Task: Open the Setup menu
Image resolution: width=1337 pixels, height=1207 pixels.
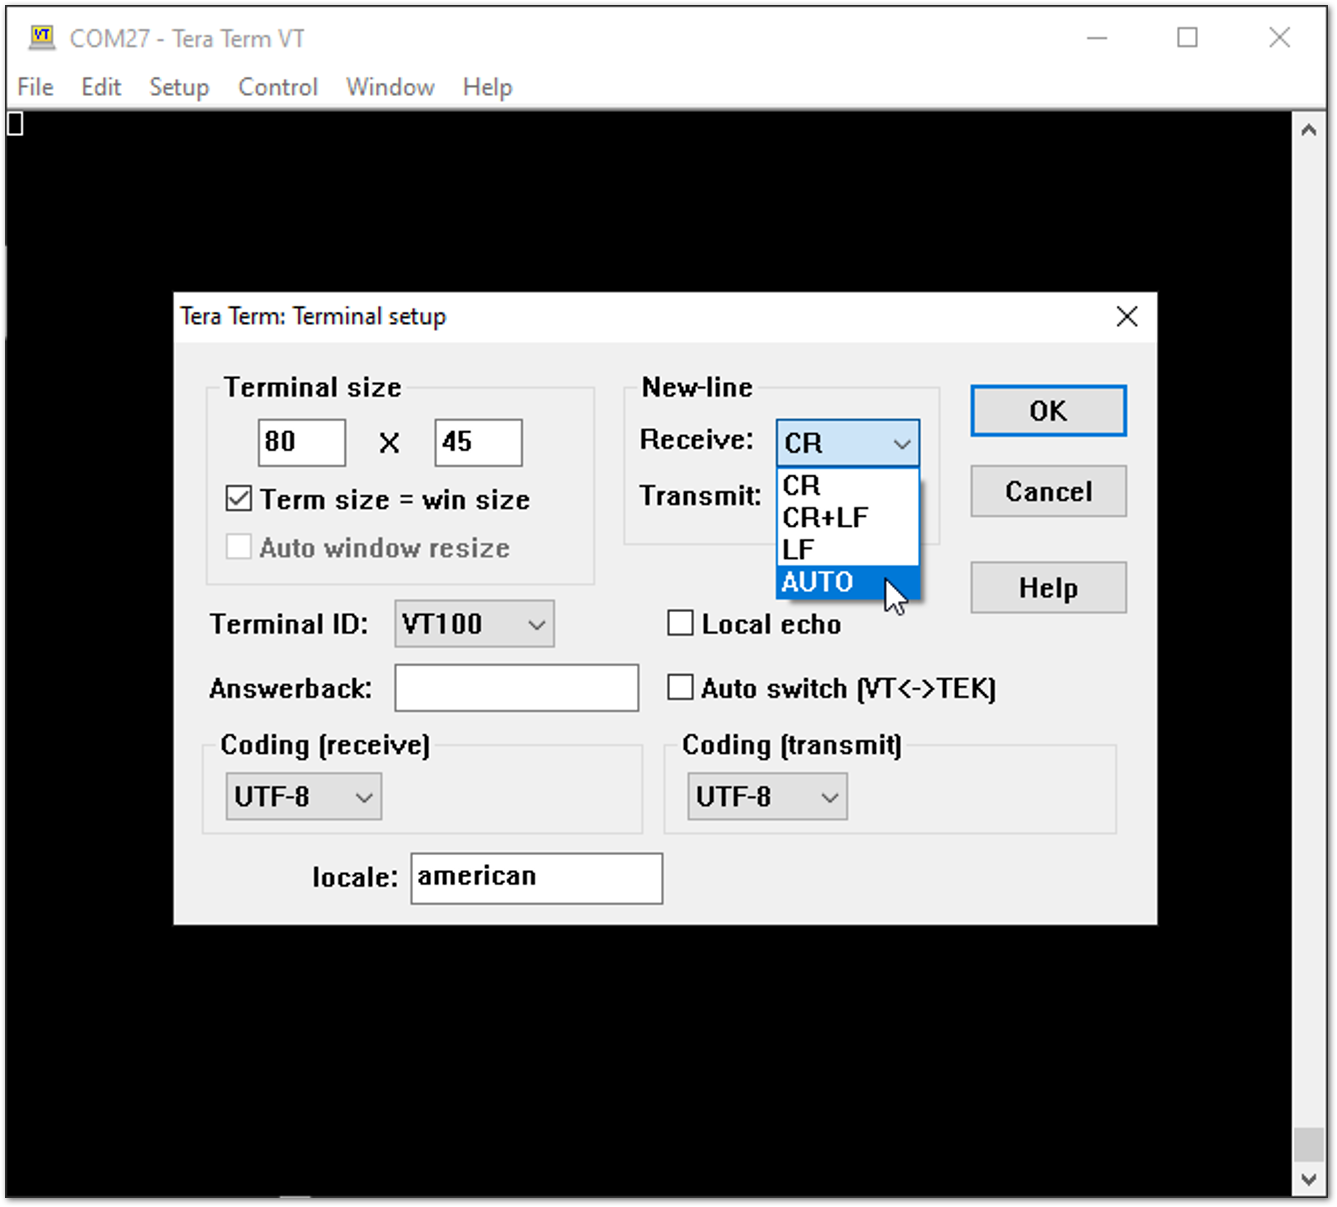Action: click(x=178, y=87)
